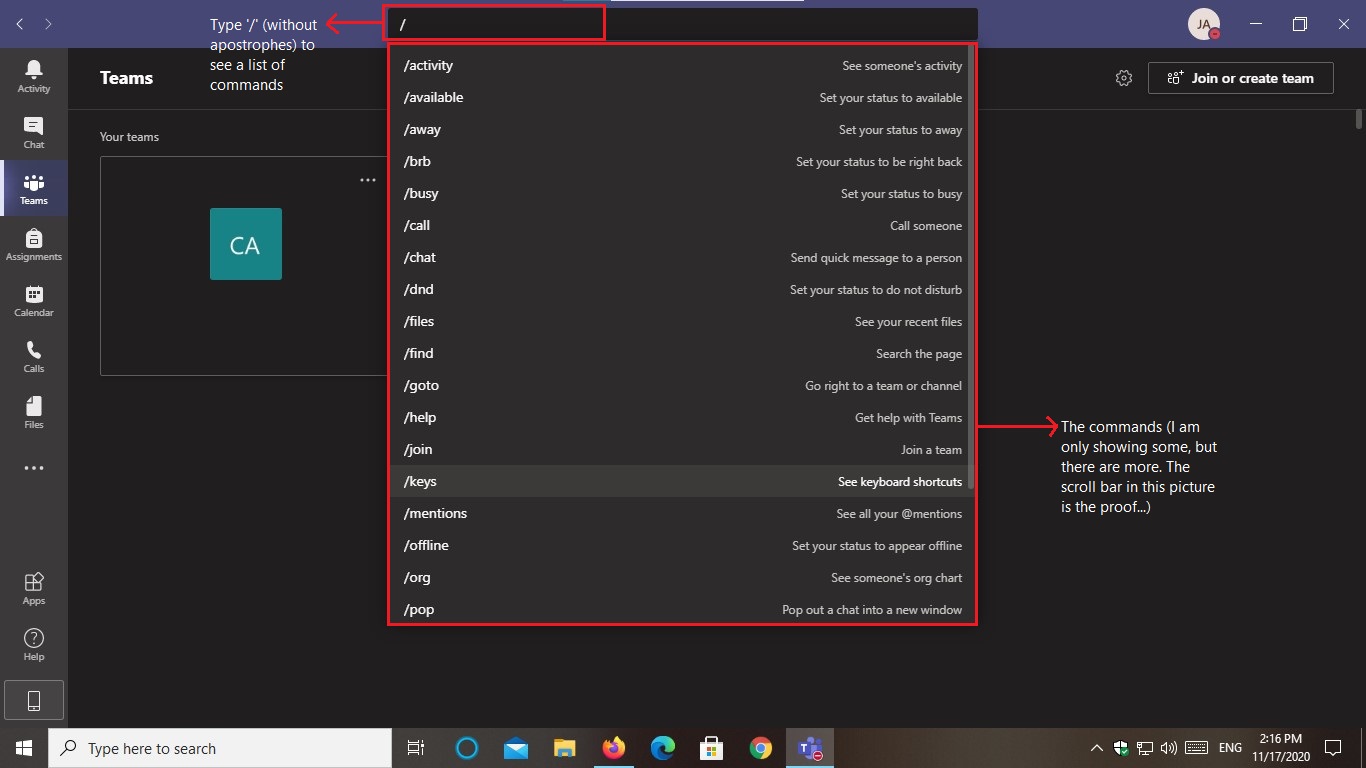Open Assignments in the sidebar

pos(34,244)
